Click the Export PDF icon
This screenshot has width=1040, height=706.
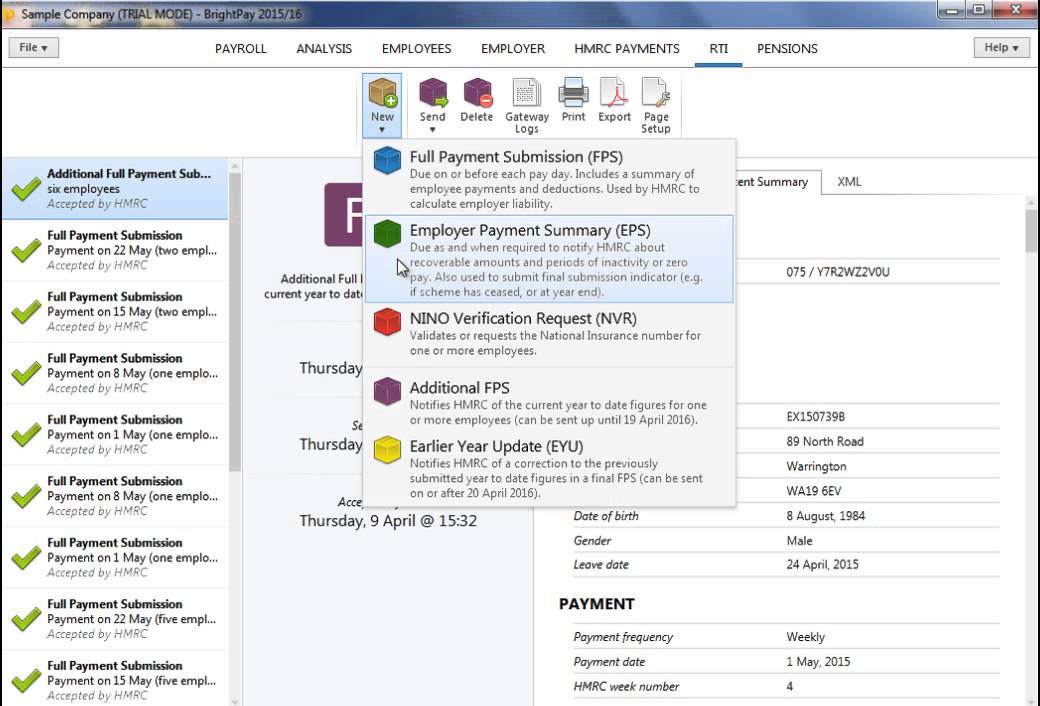(614, 93)
